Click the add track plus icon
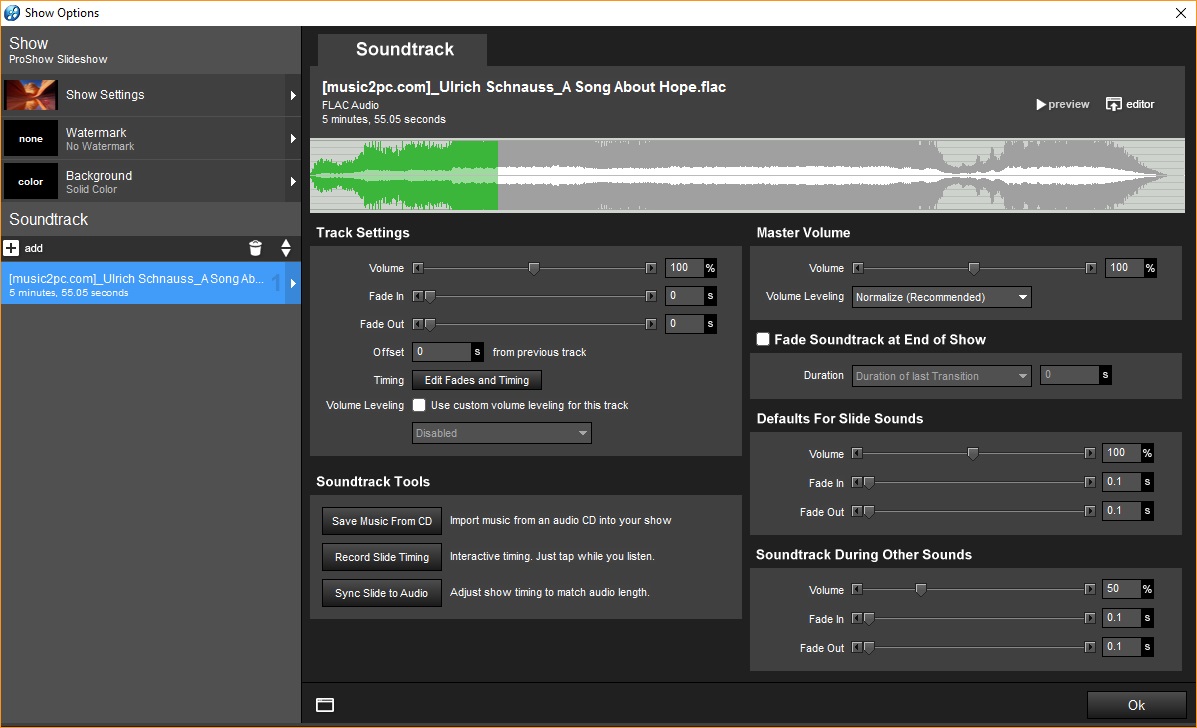Screen dimensions: 1197x728 pos(11,248)
